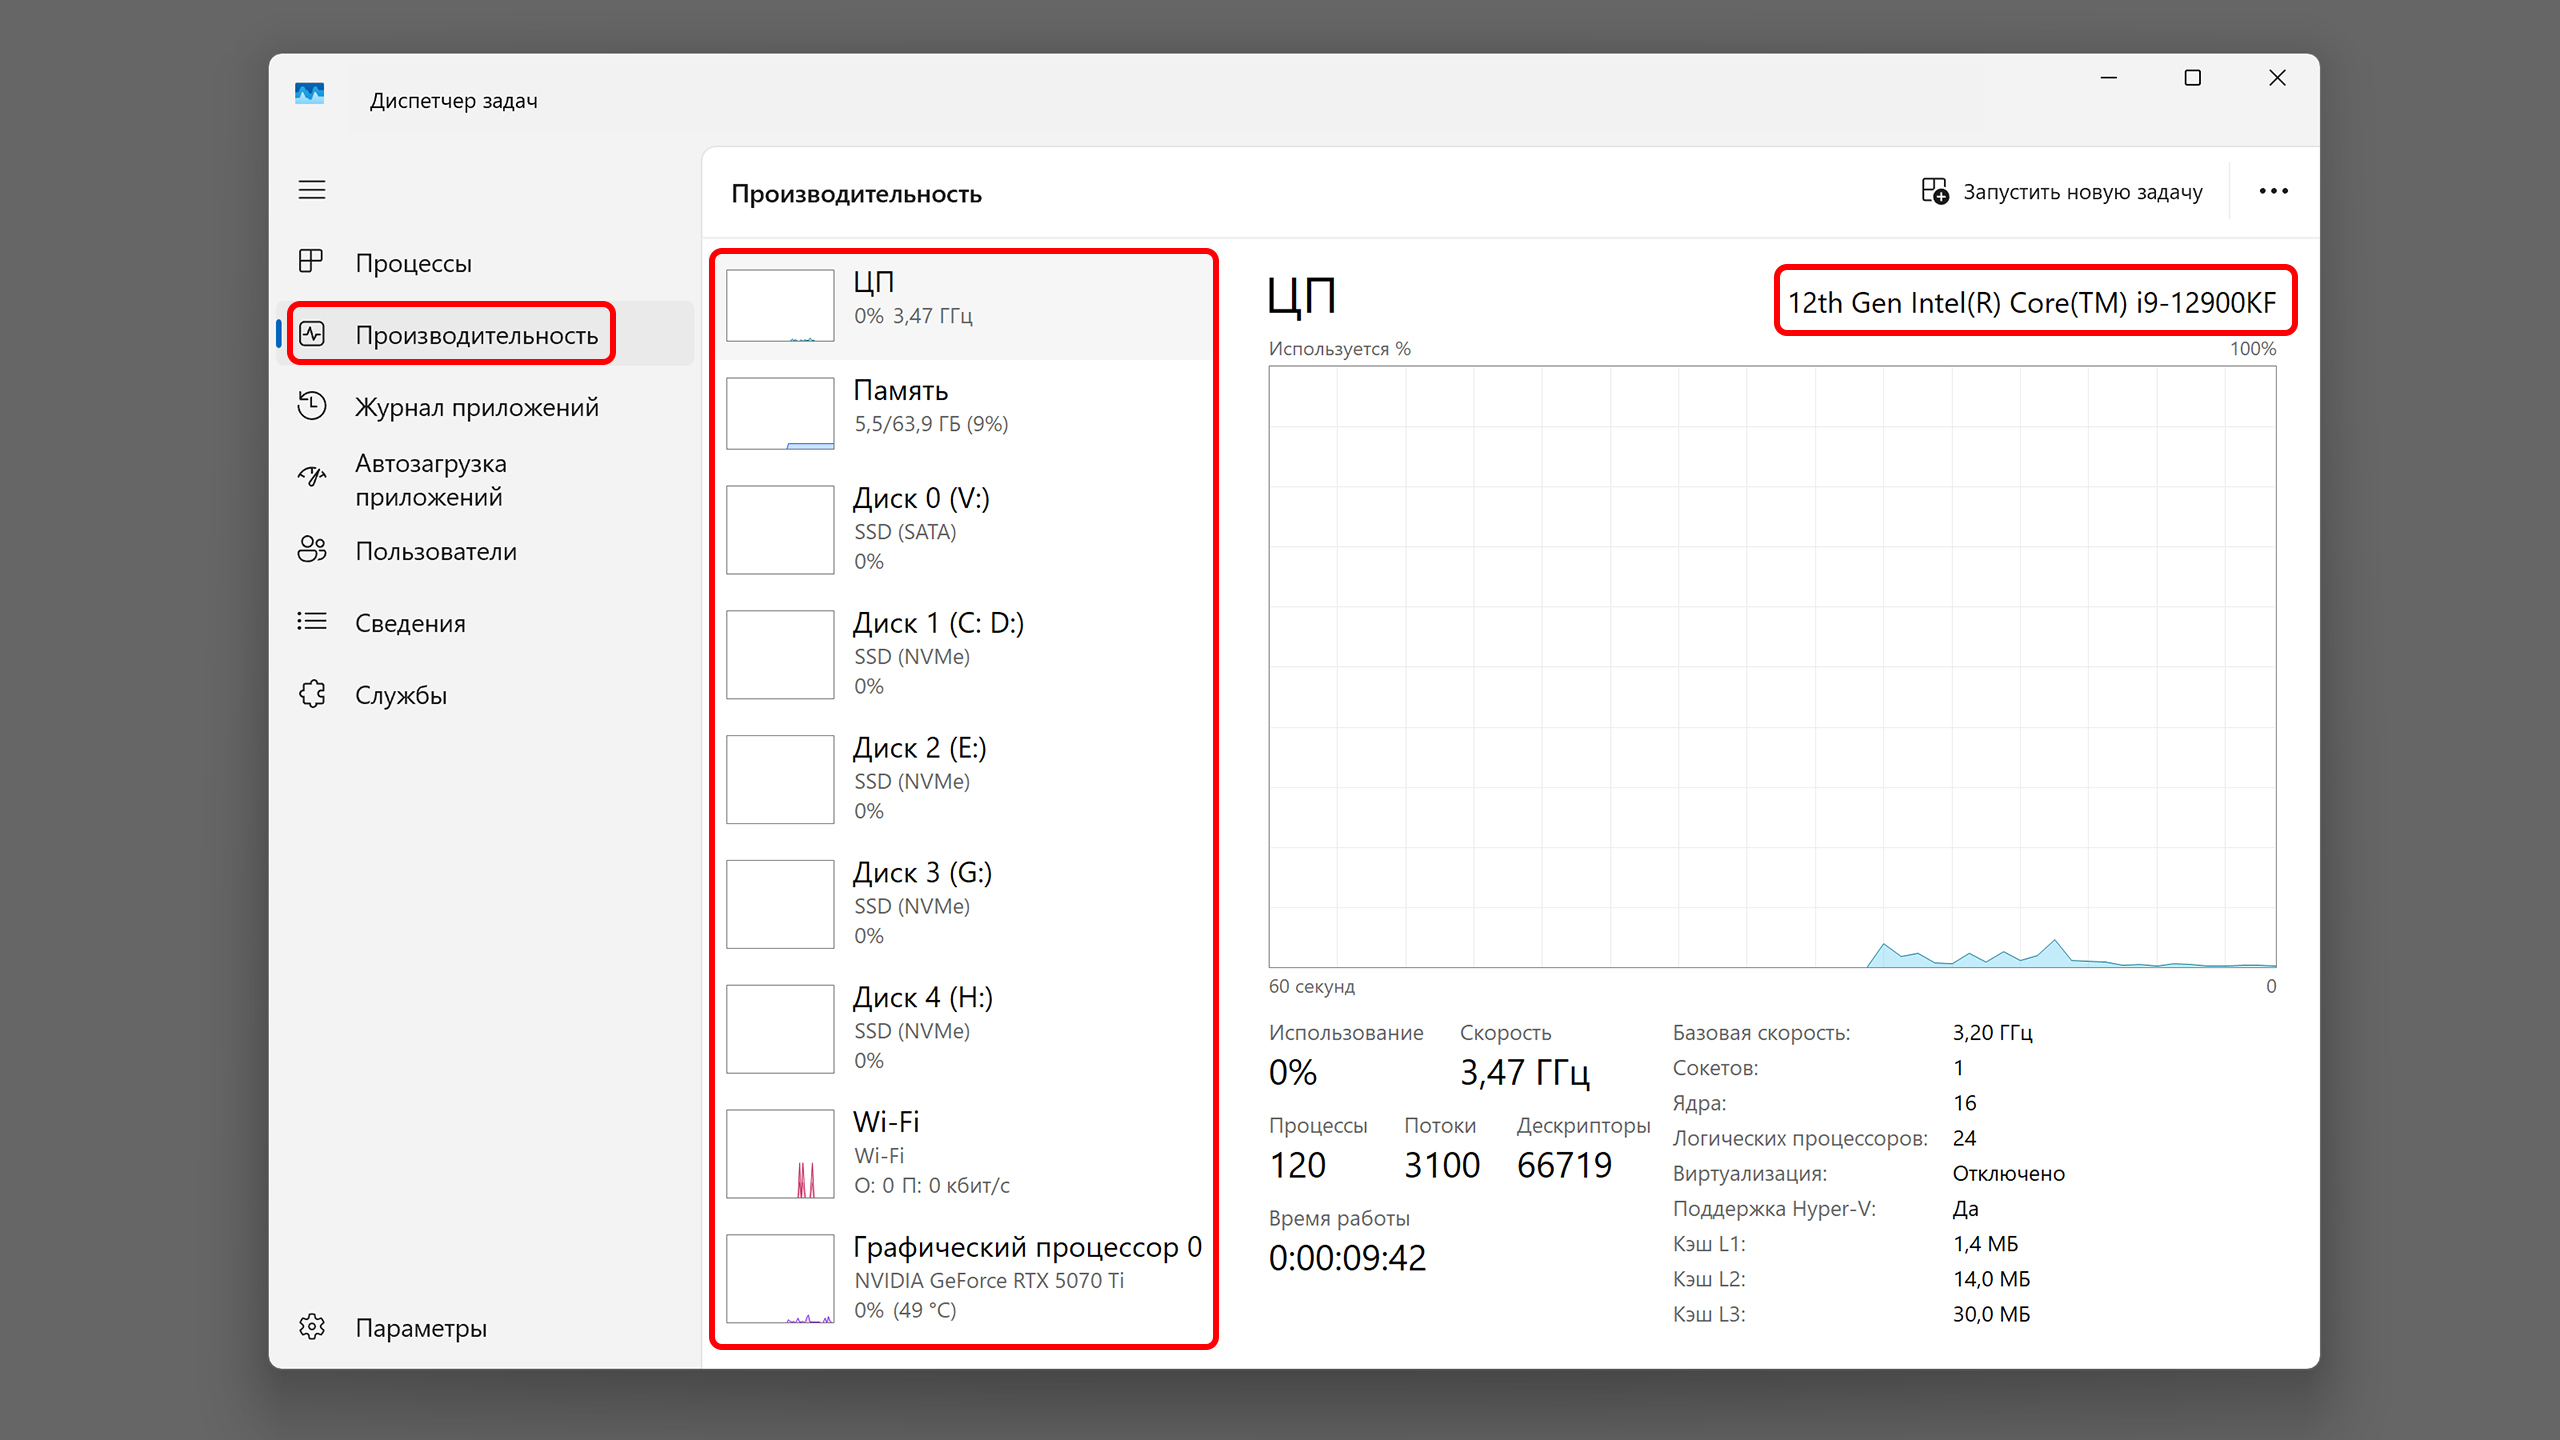2560x1440 pixels.
Task: Click the Используется % graph label
Action: click(1339, 348)
